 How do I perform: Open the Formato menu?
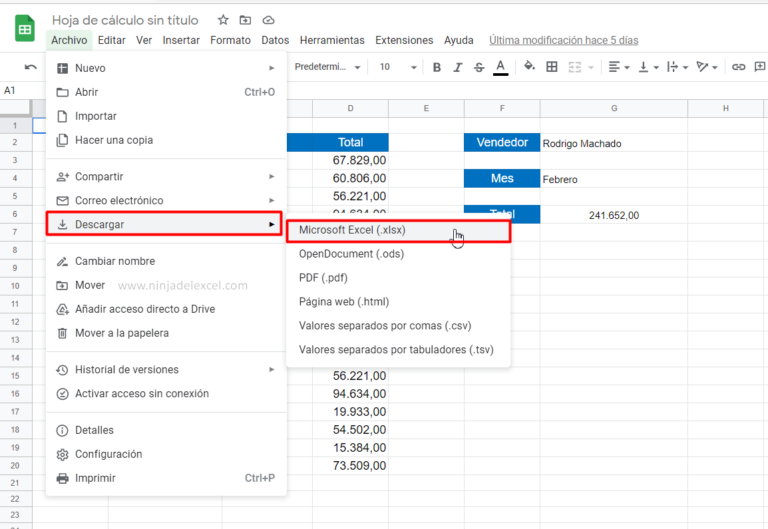pos(230,40)
